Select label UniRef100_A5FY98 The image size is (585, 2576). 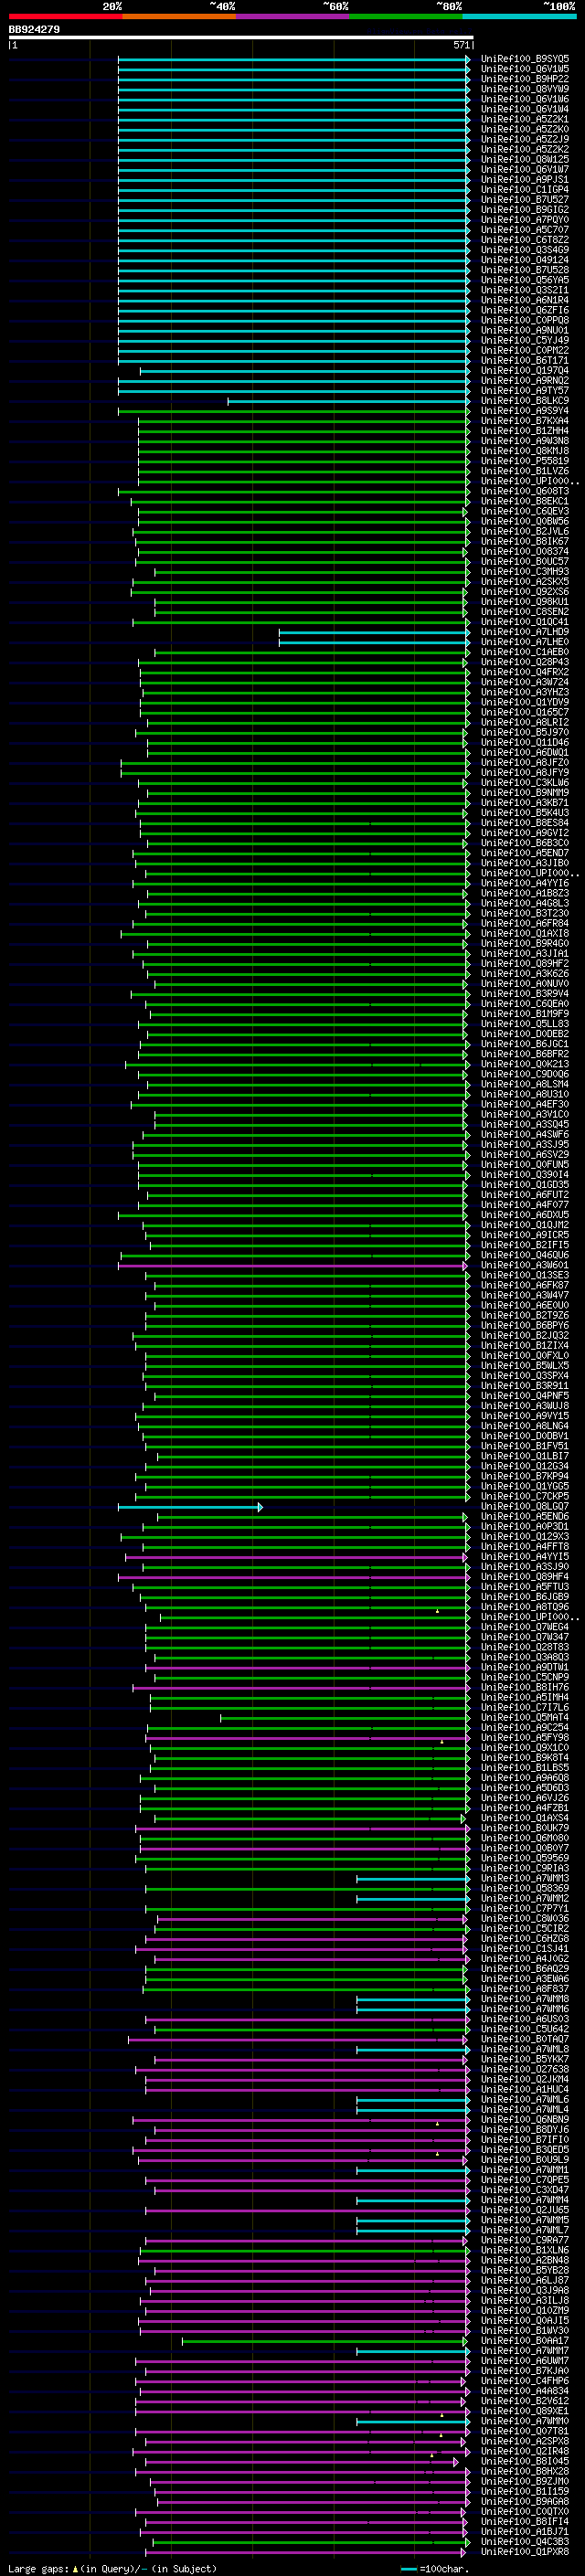point(525,1738)
